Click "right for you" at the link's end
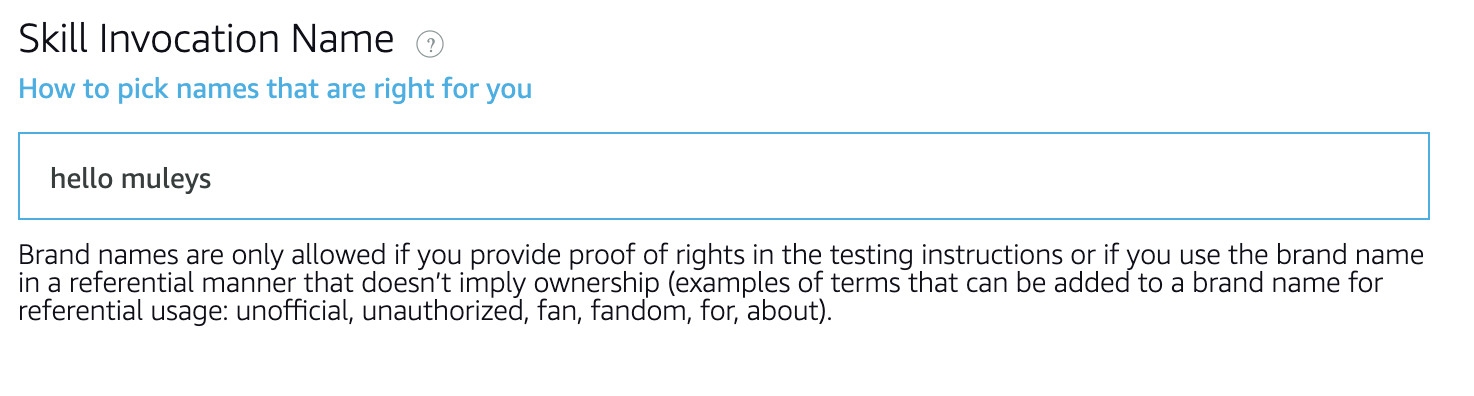 (x=452, y=89)
